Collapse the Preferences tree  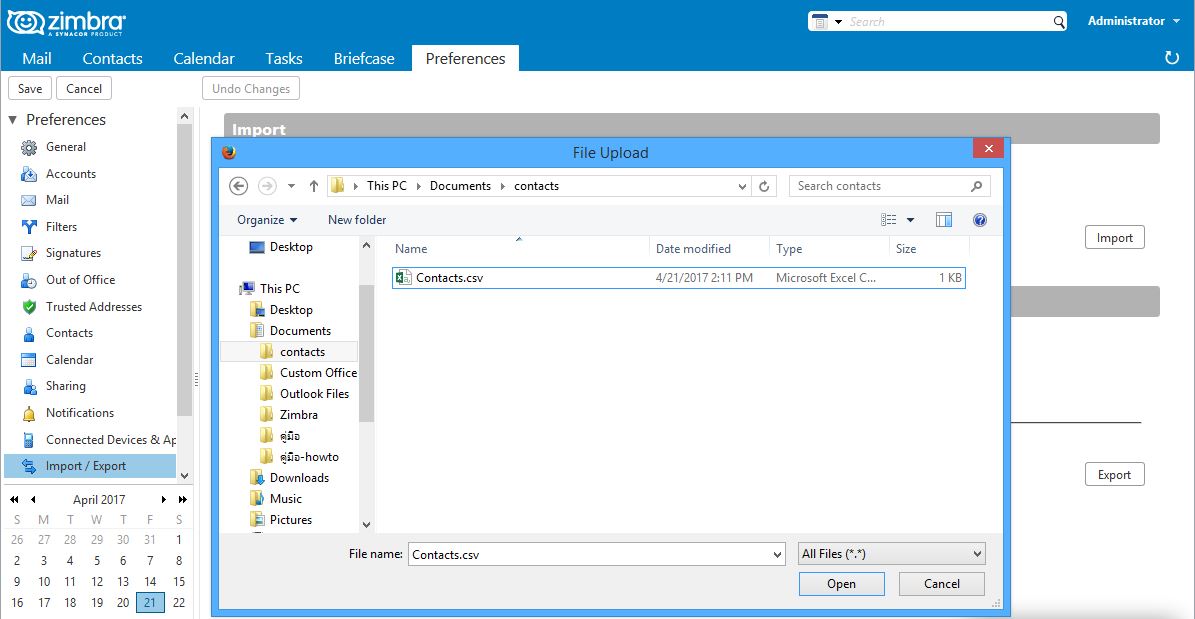pyautogui.click(x=12, y=120)
